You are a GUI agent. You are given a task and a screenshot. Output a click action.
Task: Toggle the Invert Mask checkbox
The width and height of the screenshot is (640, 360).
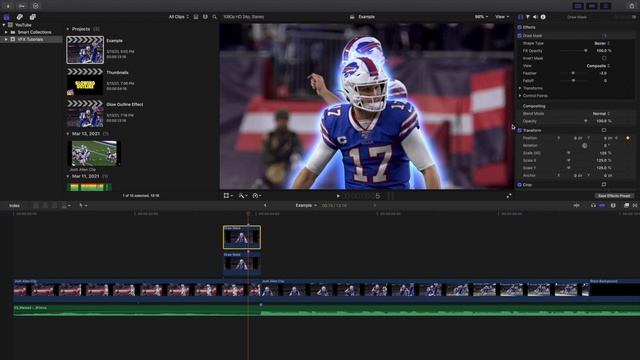pos(604,58)
